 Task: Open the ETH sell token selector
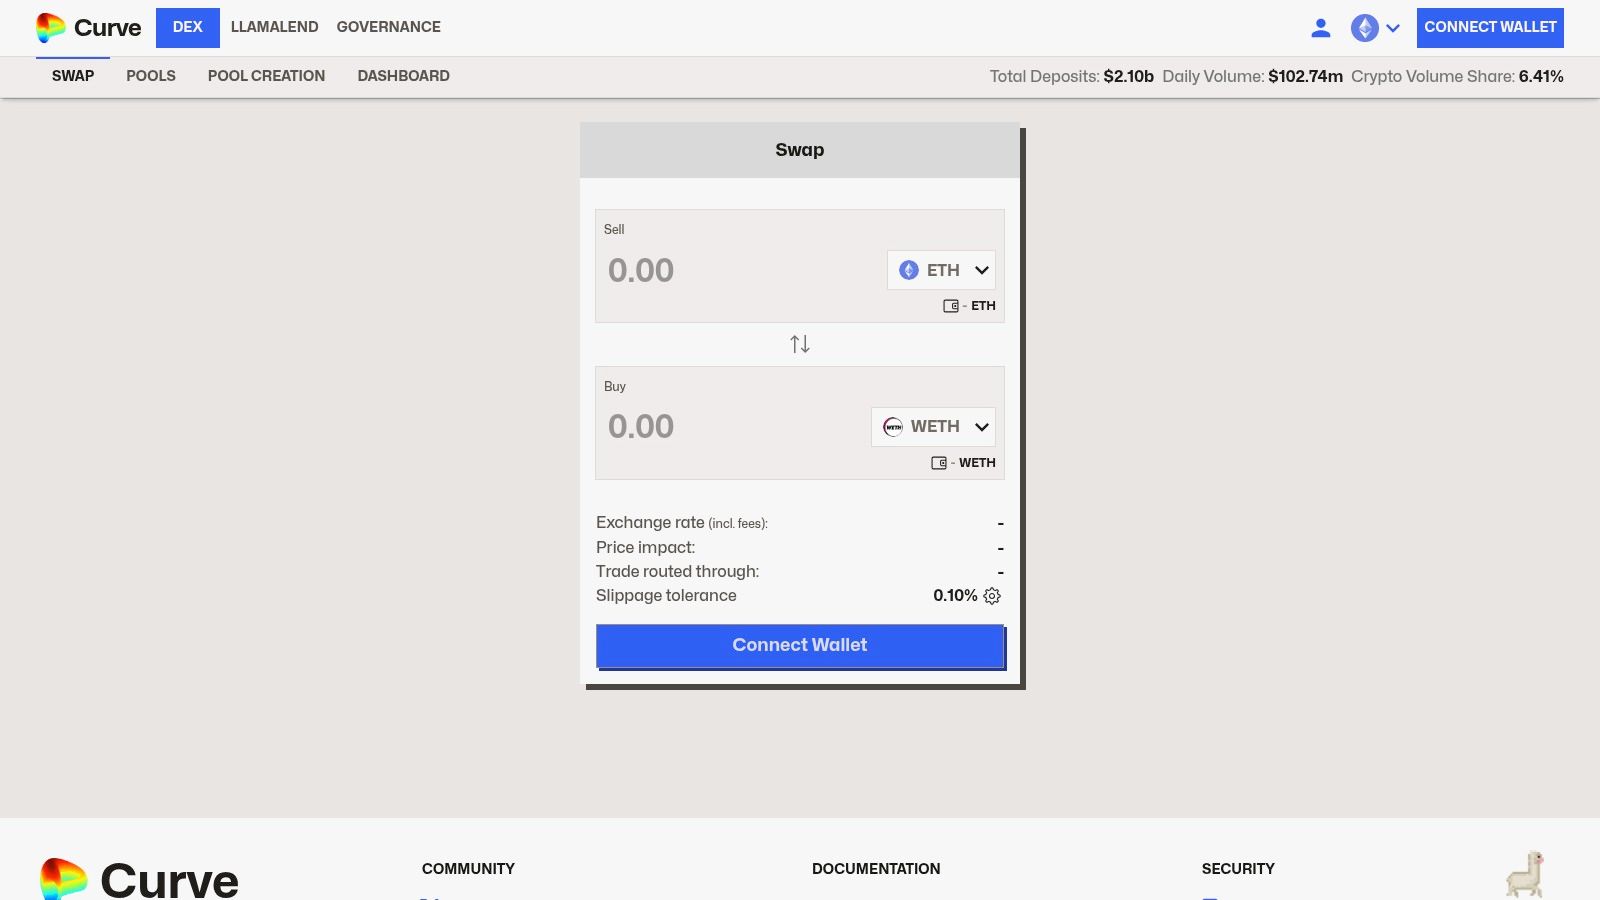point(941,270)
